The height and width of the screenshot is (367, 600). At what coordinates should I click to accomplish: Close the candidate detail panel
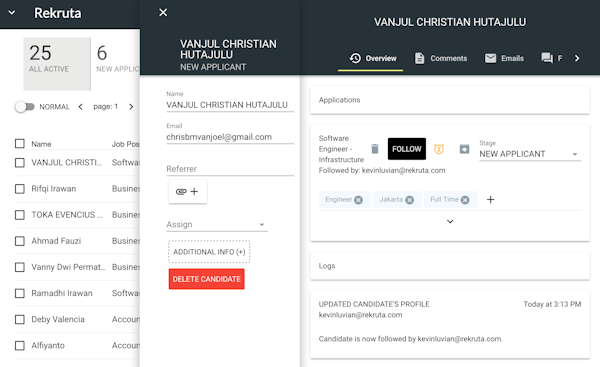tap(163, 13)
